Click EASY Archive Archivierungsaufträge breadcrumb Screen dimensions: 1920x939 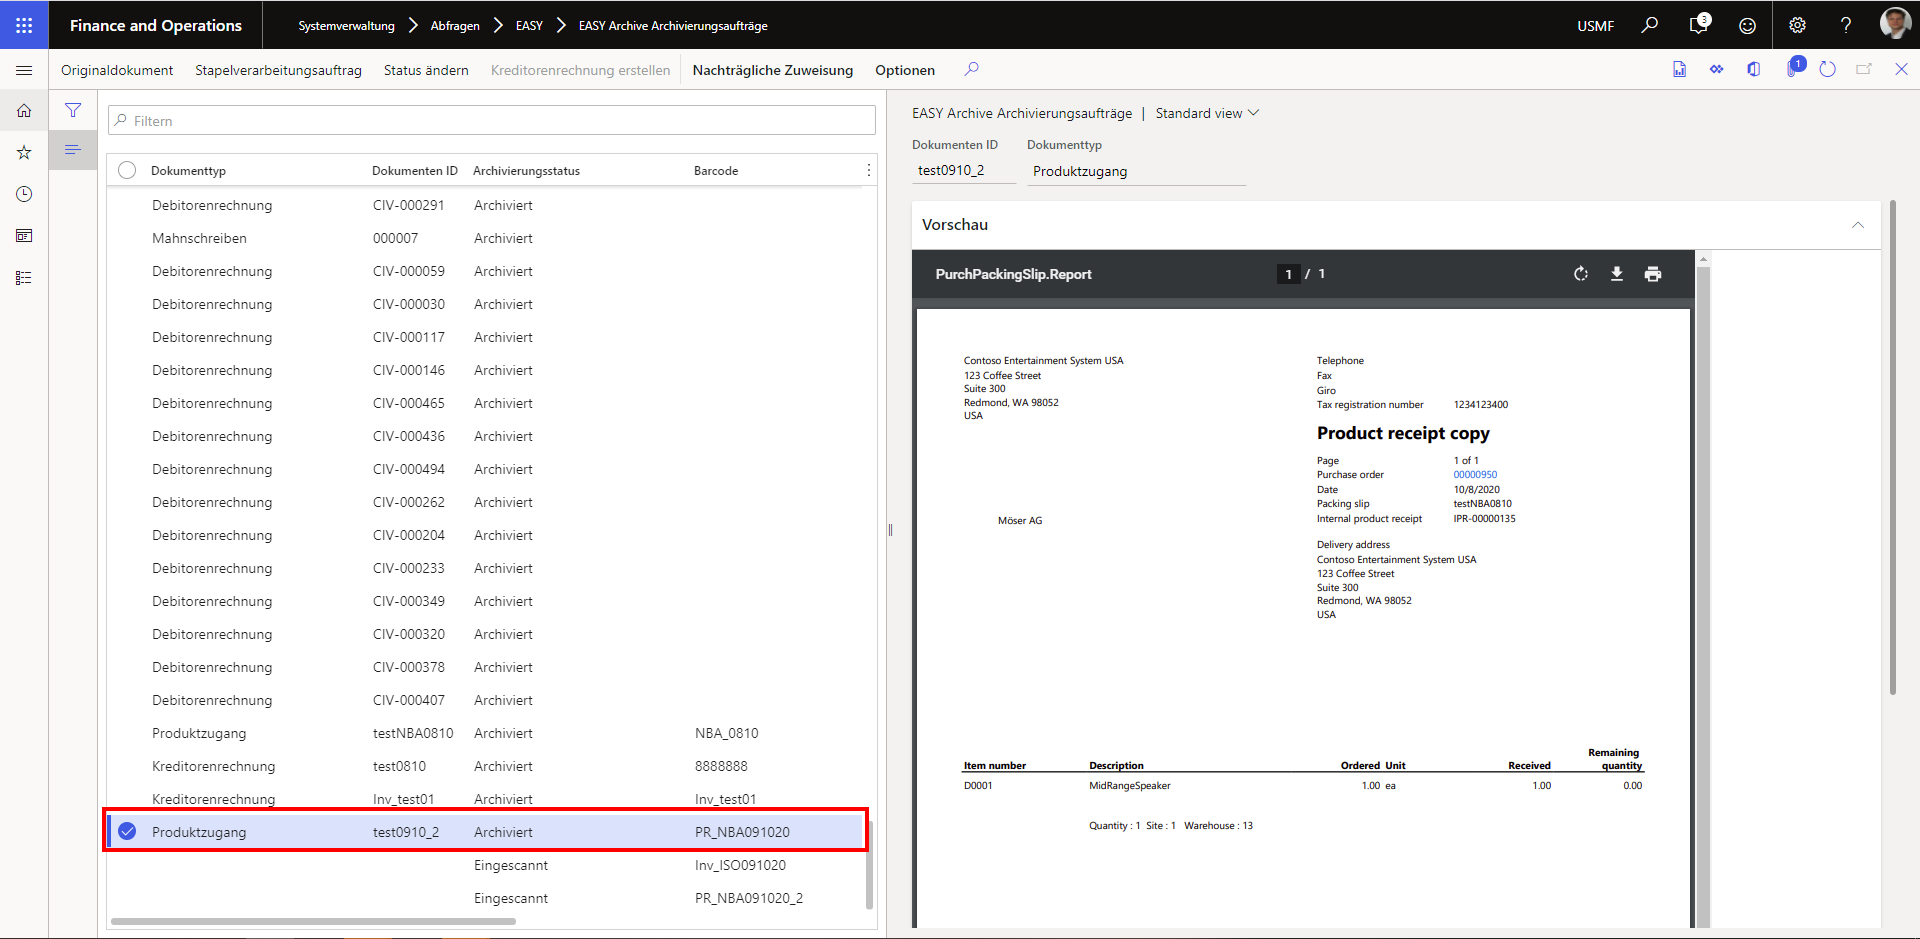pyautogui.click(x=673, y=26)
